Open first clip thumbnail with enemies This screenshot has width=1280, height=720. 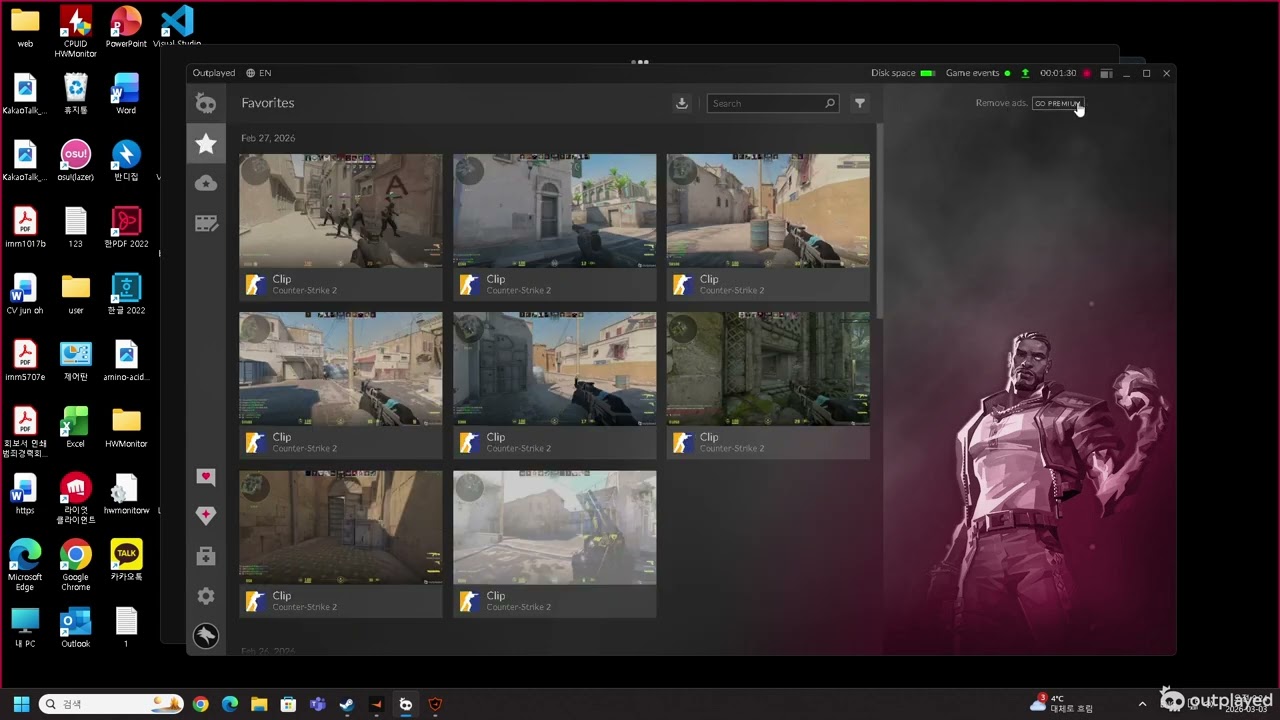[340, 211]
